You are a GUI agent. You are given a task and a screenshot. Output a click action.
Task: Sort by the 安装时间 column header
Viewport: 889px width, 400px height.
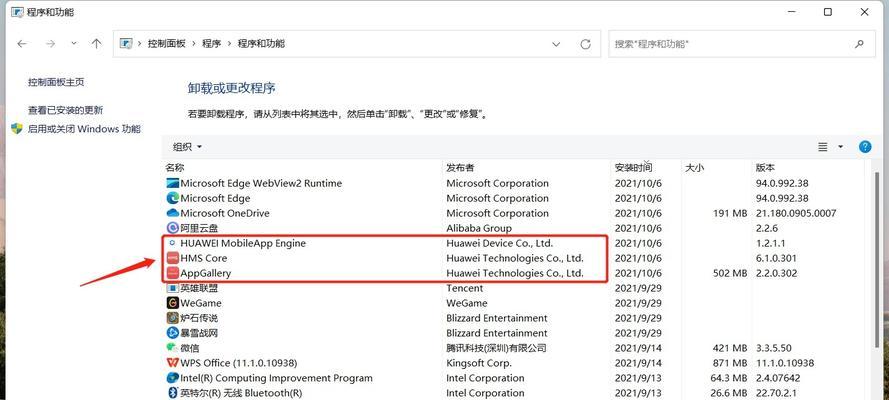click(633, 168)
